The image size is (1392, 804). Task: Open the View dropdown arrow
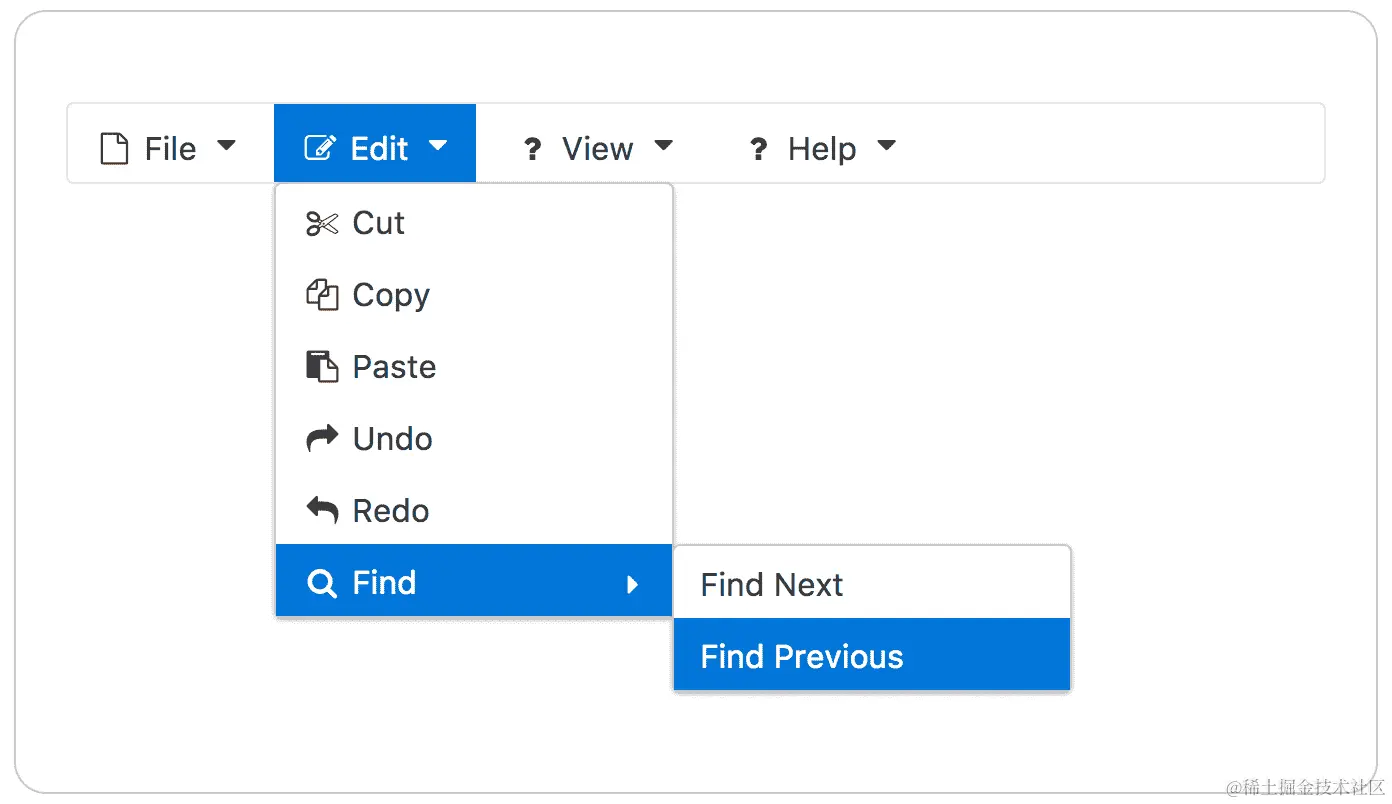pos(663,146)
